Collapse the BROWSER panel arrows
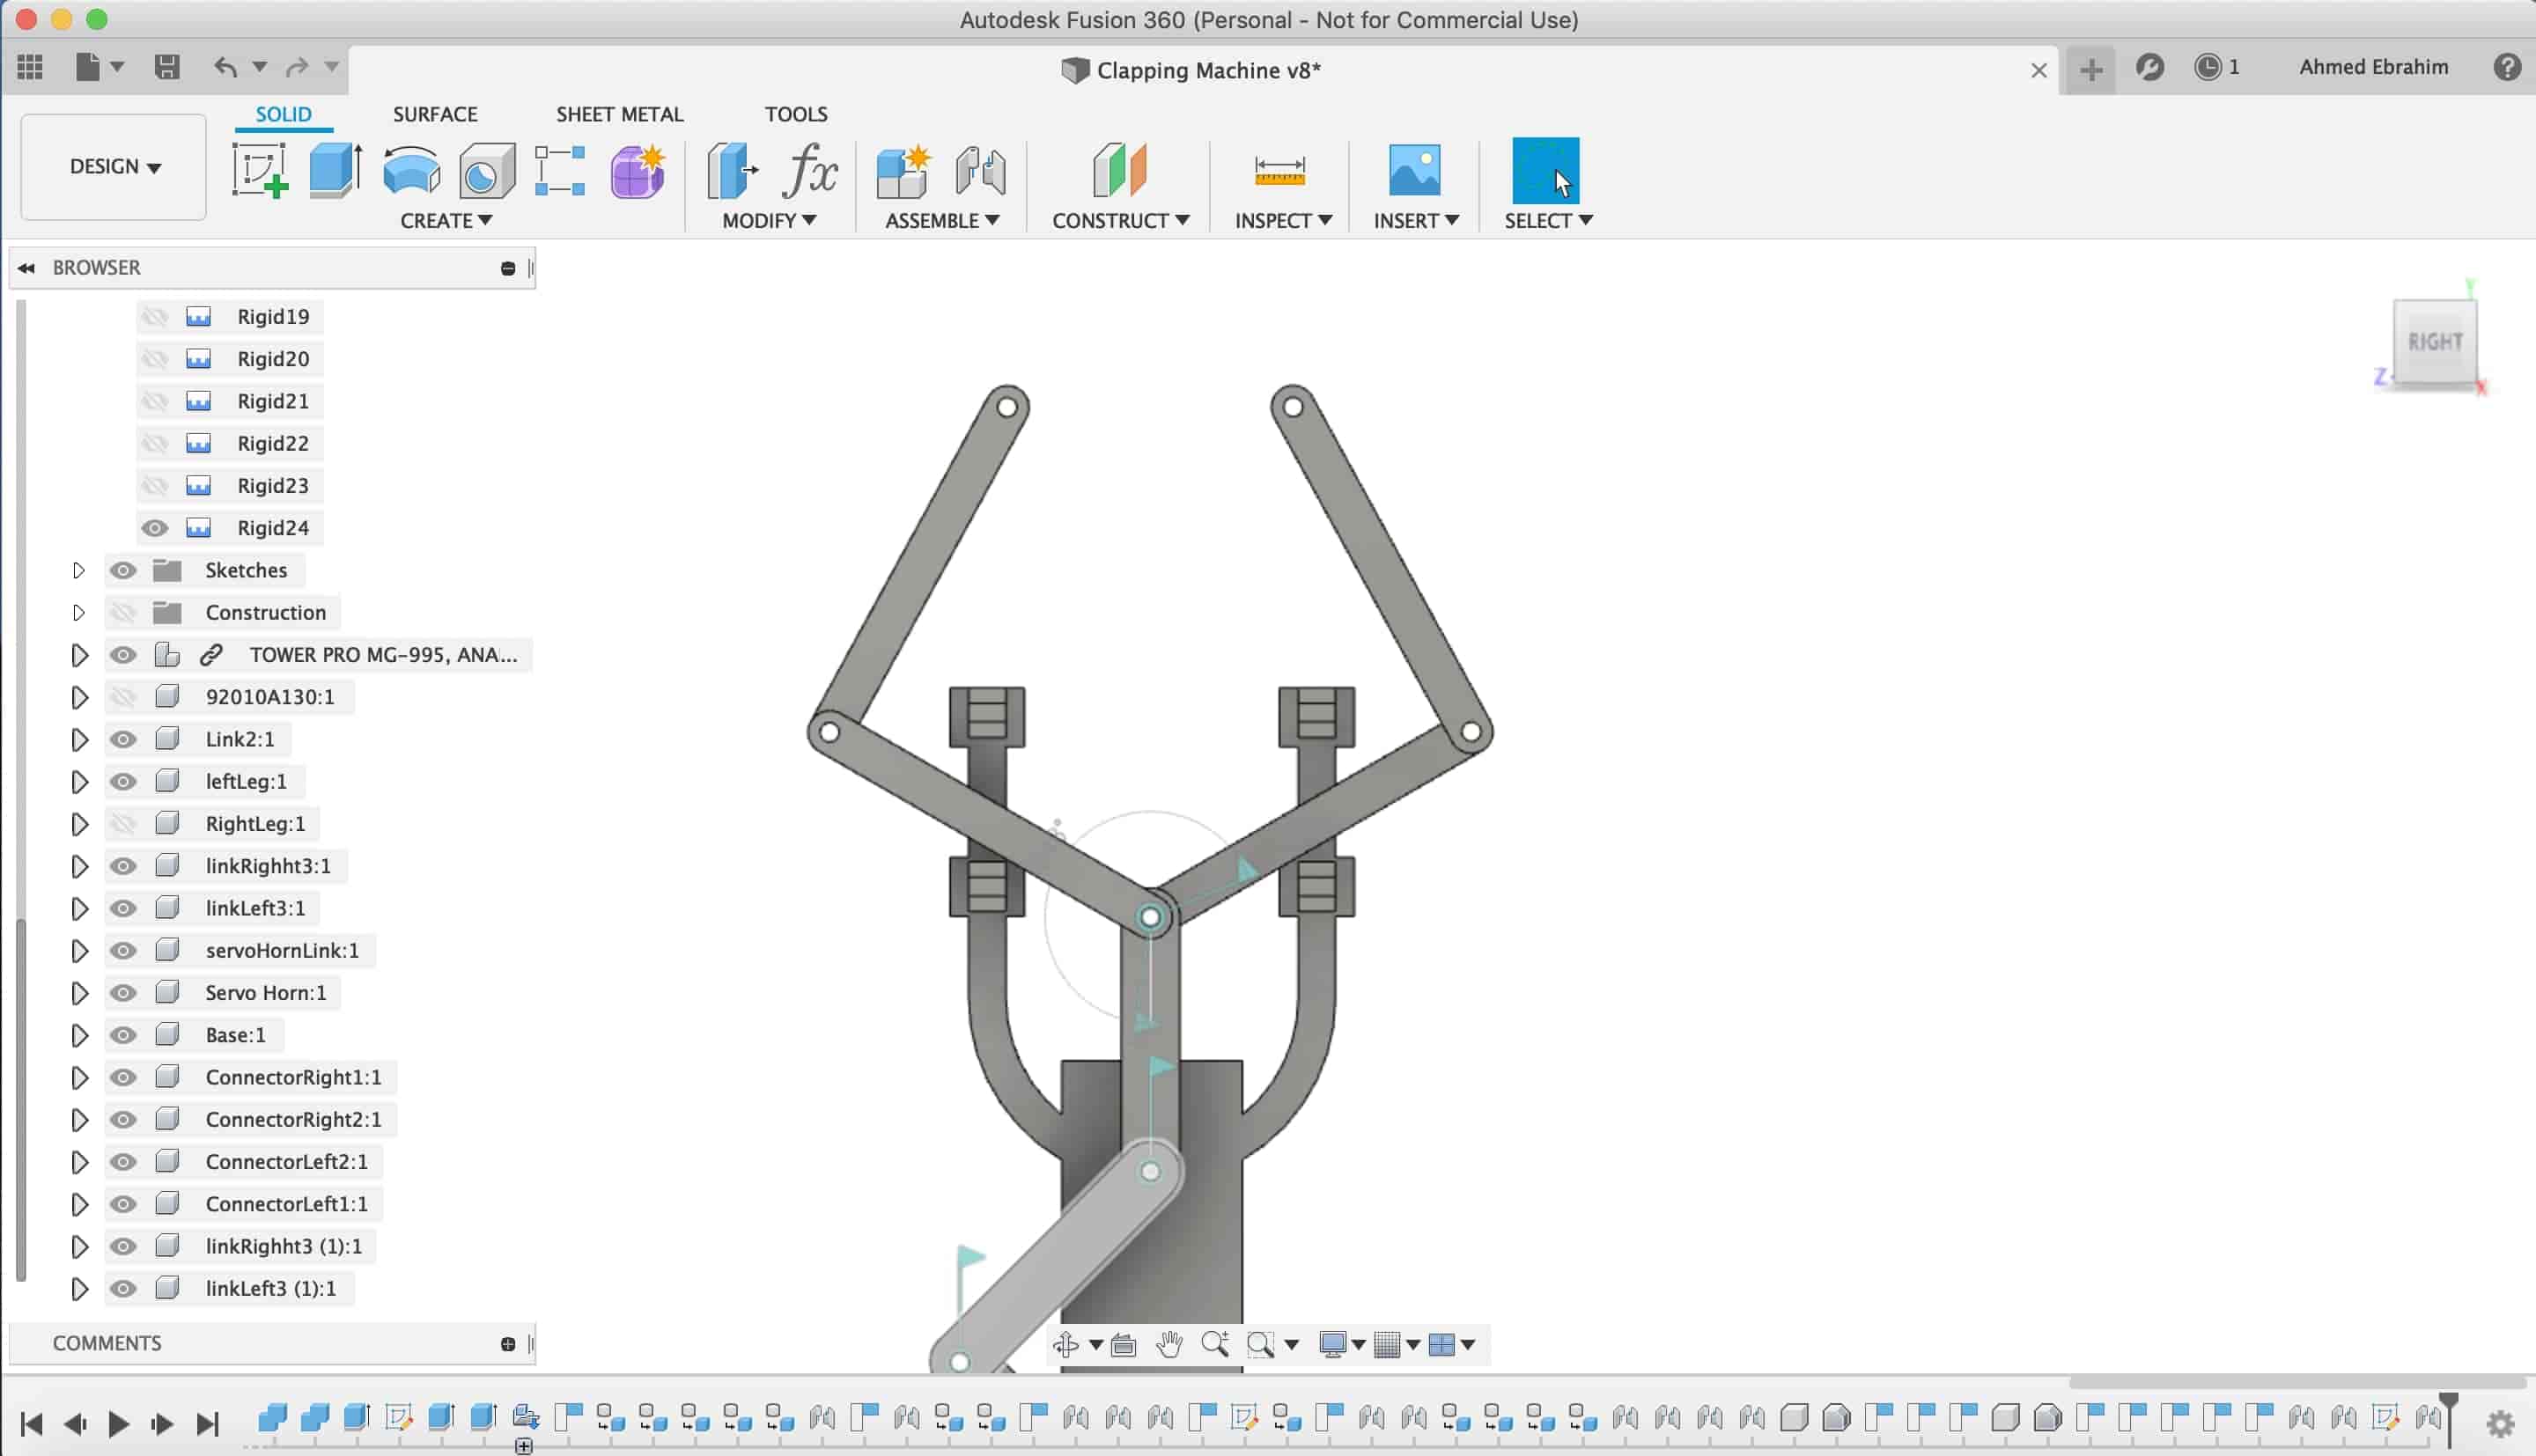Image resolution: width=2536 pixels, height=1456 pixels. click(26, 268)
